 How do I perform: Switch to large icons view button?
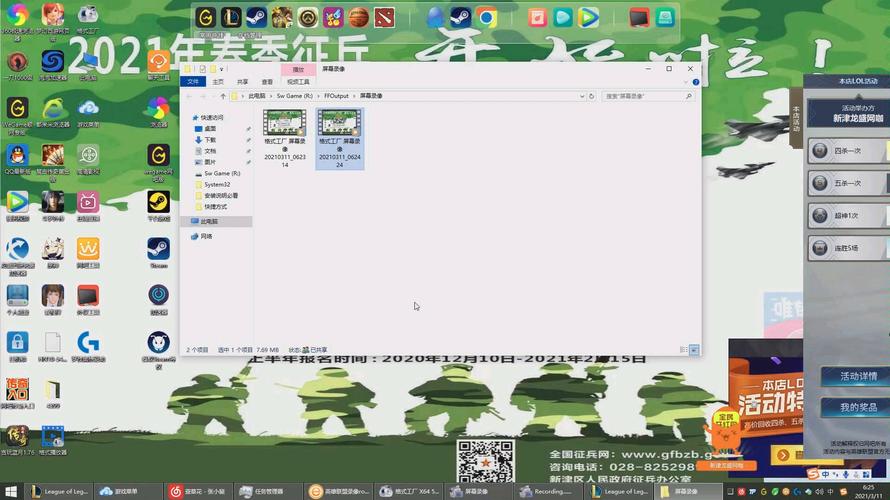(694, 350)
